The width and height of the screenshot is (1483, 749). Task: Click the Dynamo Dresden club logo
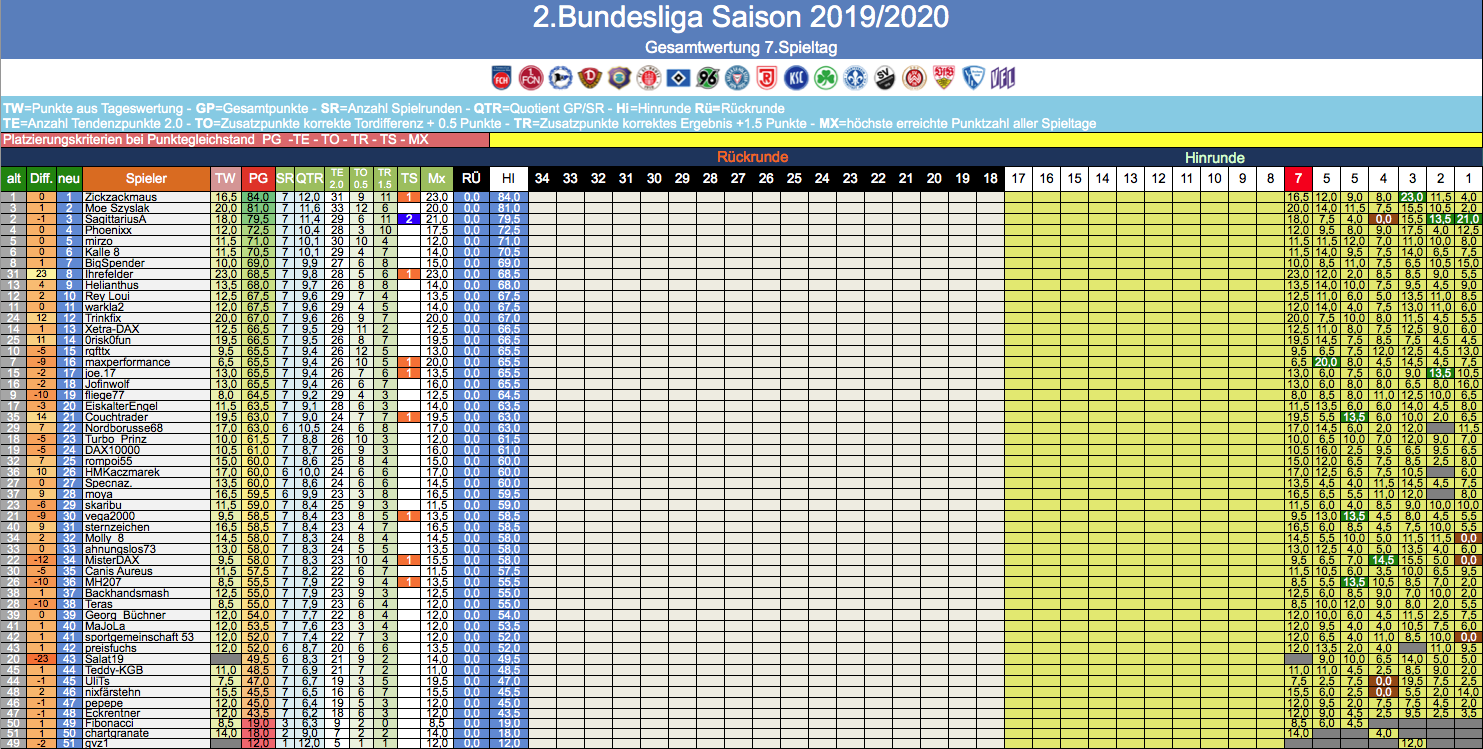(589, 78)
